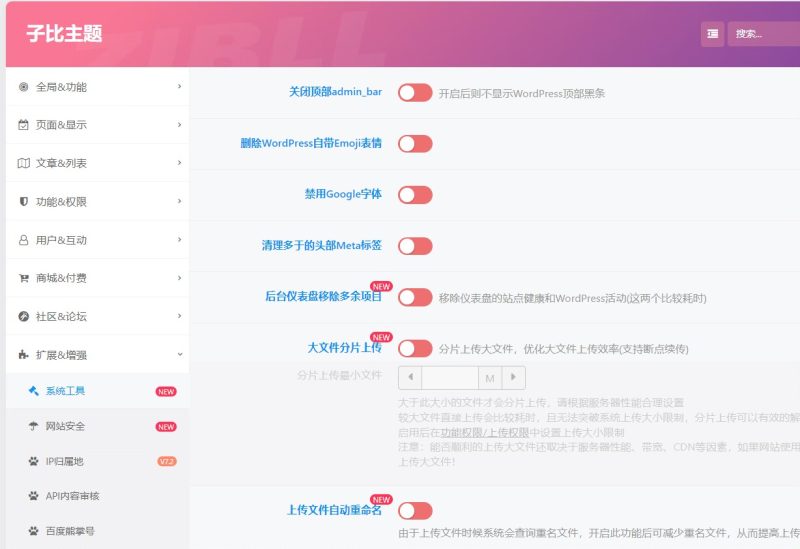The image size is (800, 549).
Task: Click 功能&权限 menu label
Action: [61, 202]
